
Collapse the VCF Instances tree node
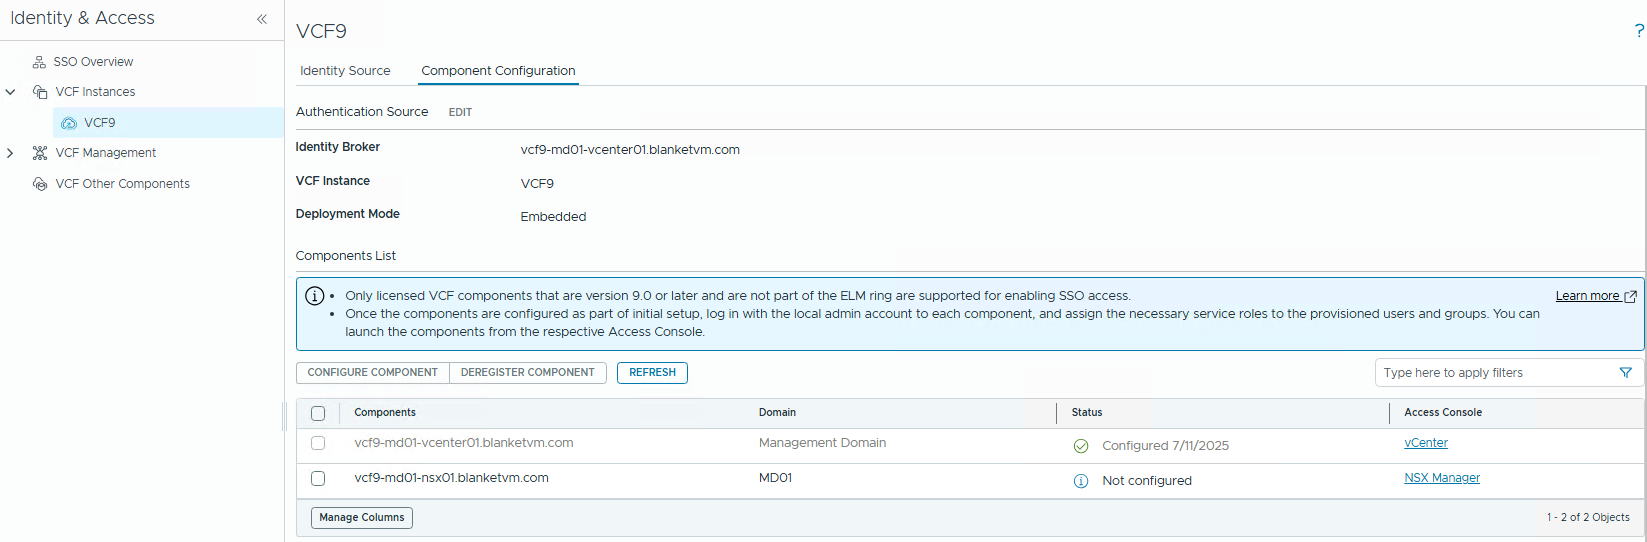pos(11,92)
